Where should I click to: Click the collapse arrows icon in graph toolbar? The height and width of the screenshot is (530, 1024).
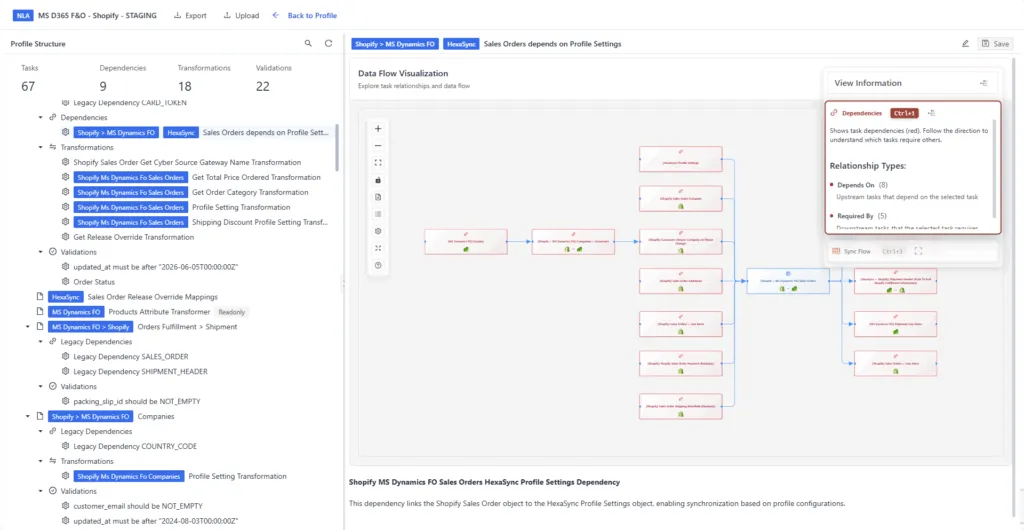(x=378, y=248)
